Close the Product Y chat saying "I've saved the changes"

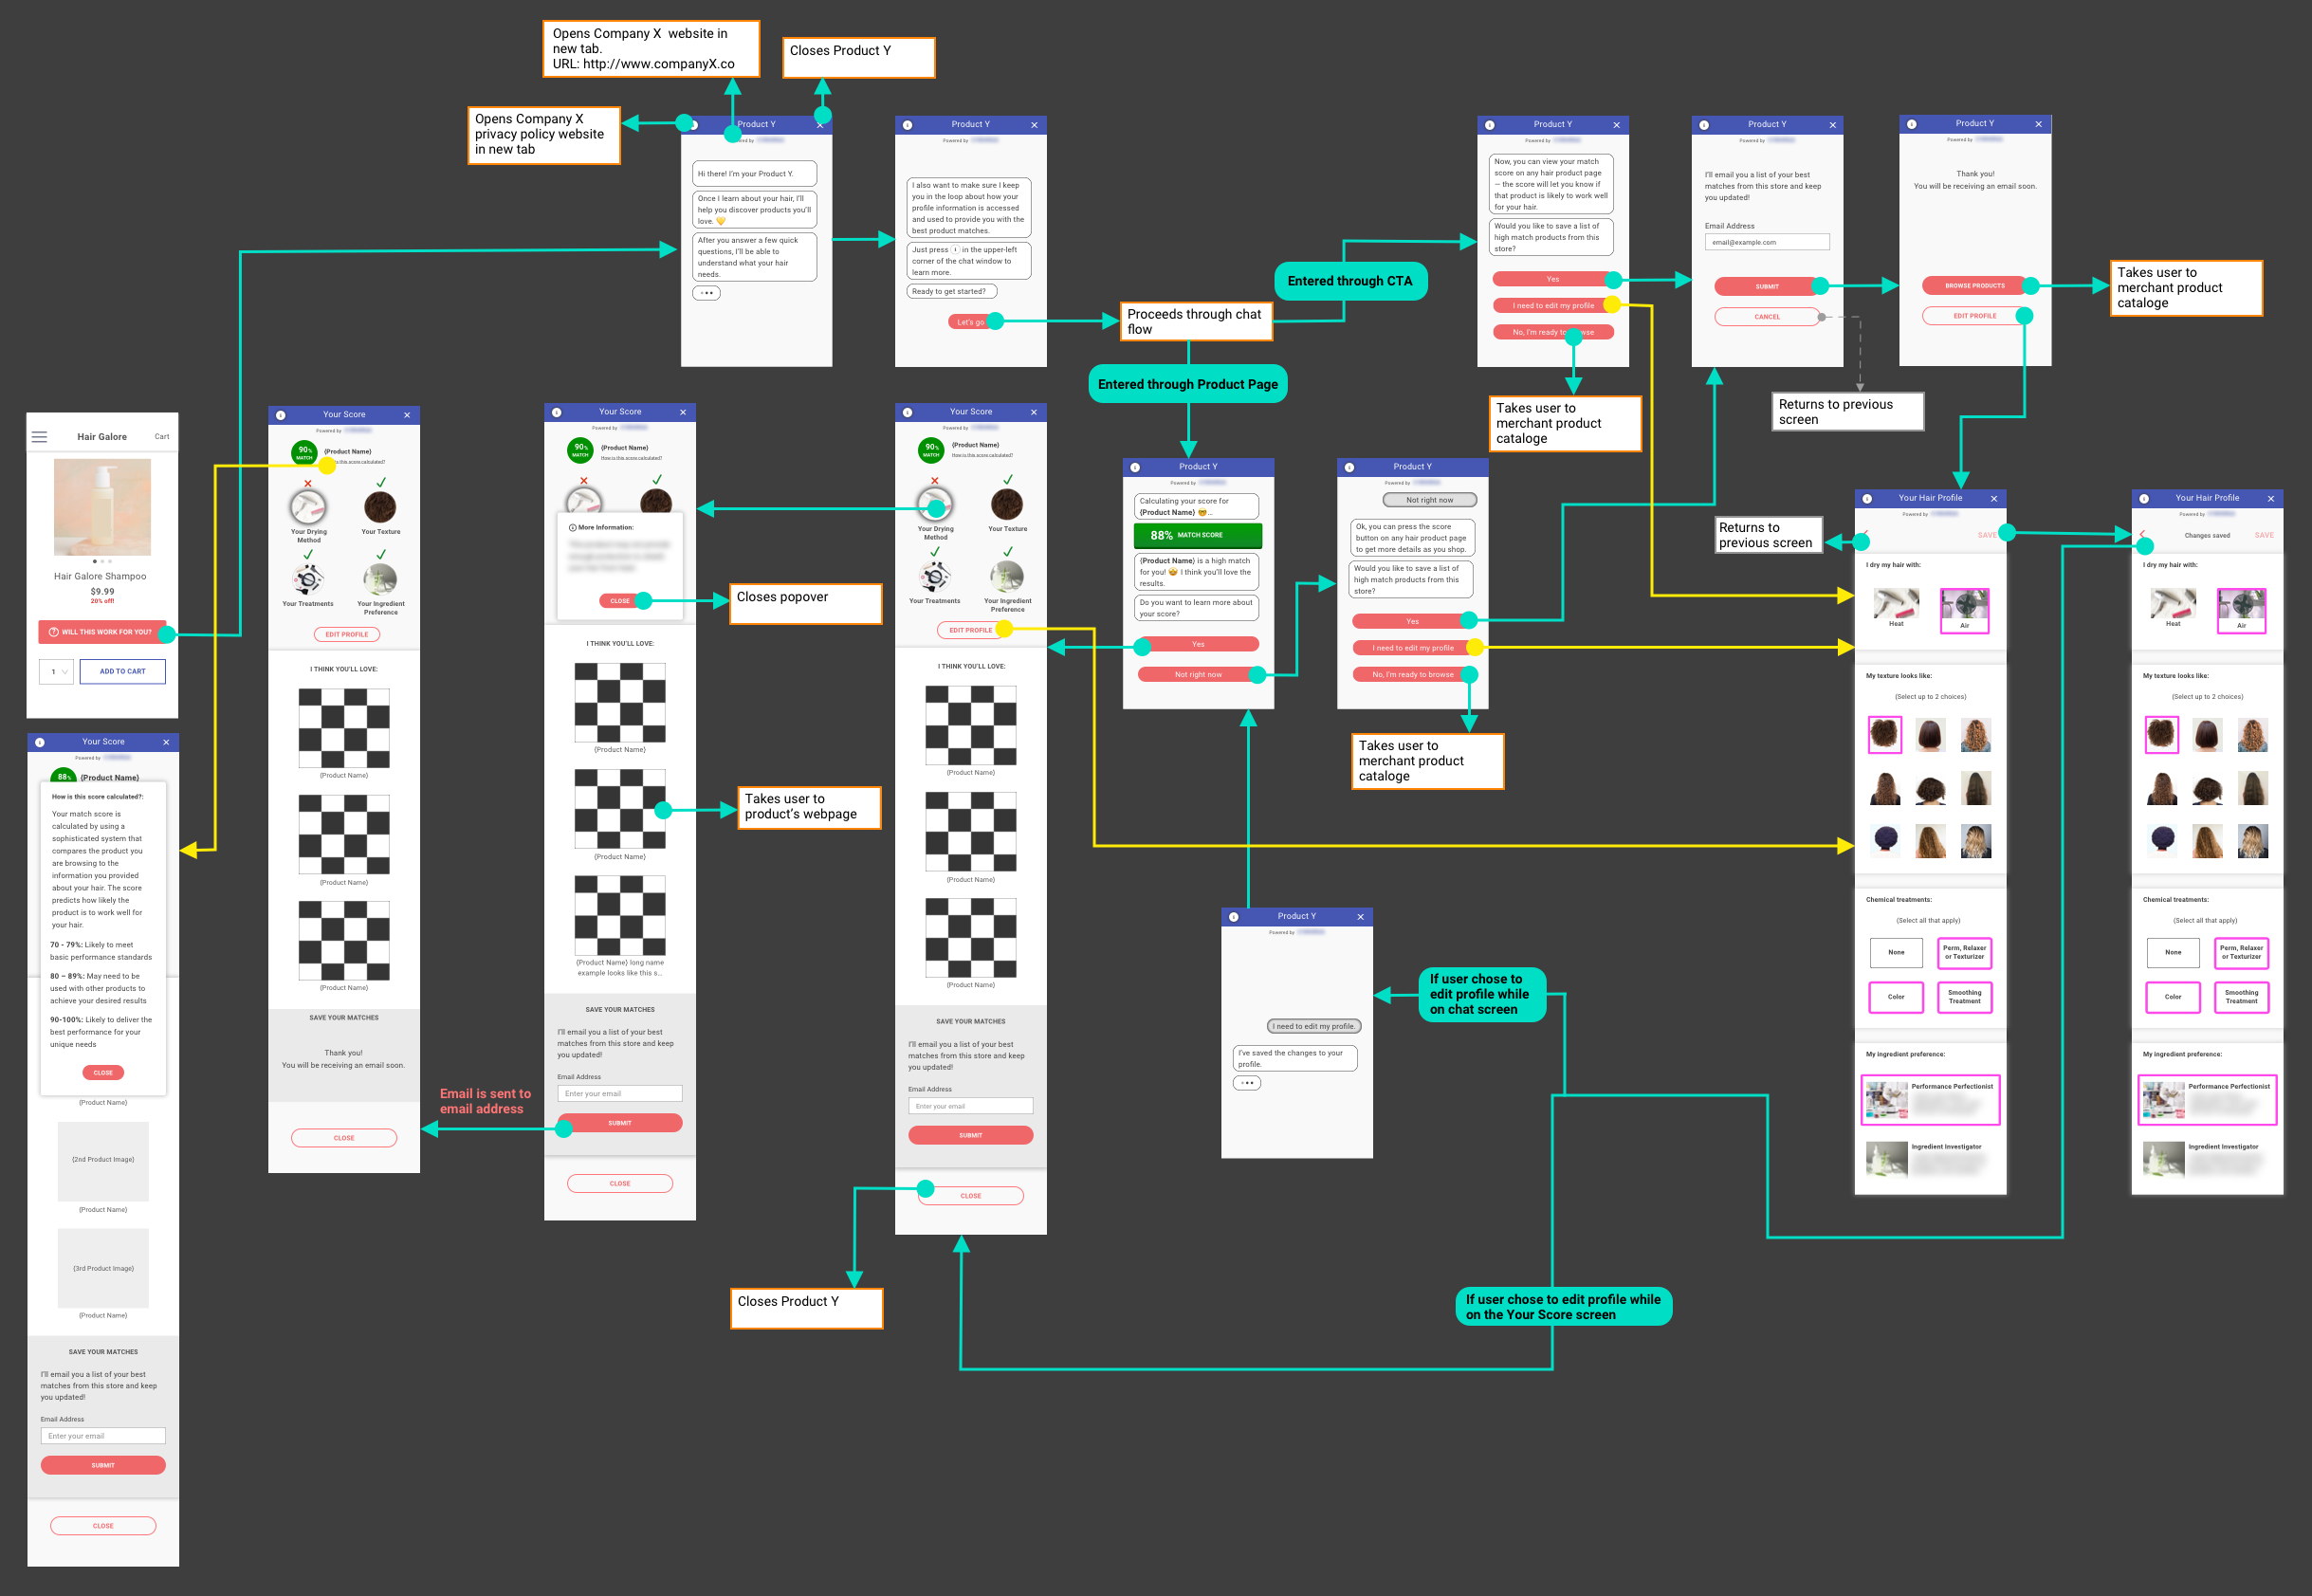click(1360, 917)
